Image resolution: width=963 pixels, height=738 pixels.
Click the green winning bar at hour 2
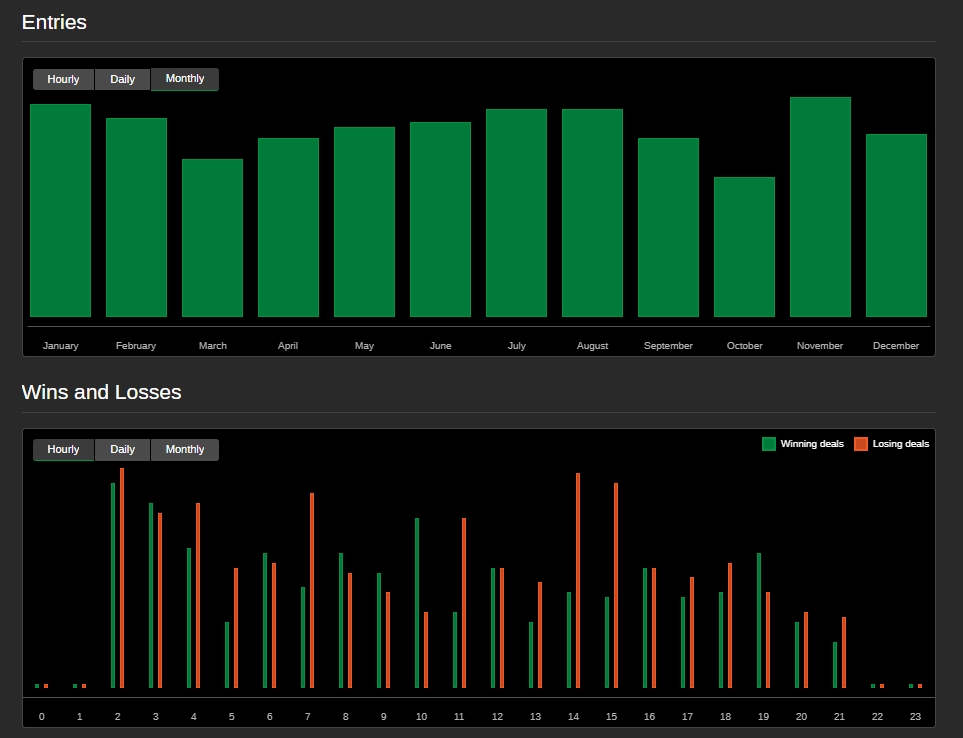pyautogui.click(x=113, y=585)
